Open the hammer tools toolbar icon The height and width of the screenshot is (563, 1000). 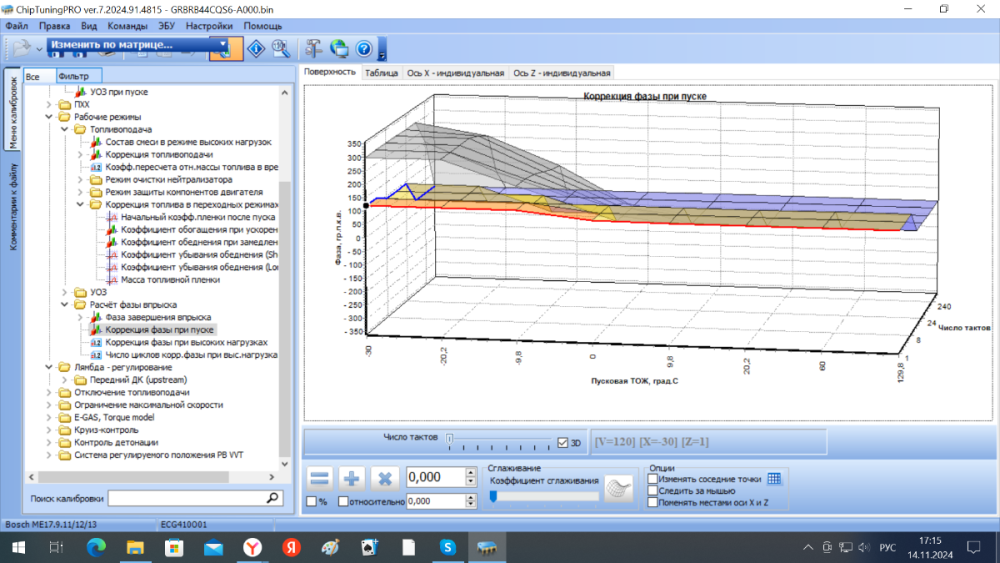(x=313, y=47)
